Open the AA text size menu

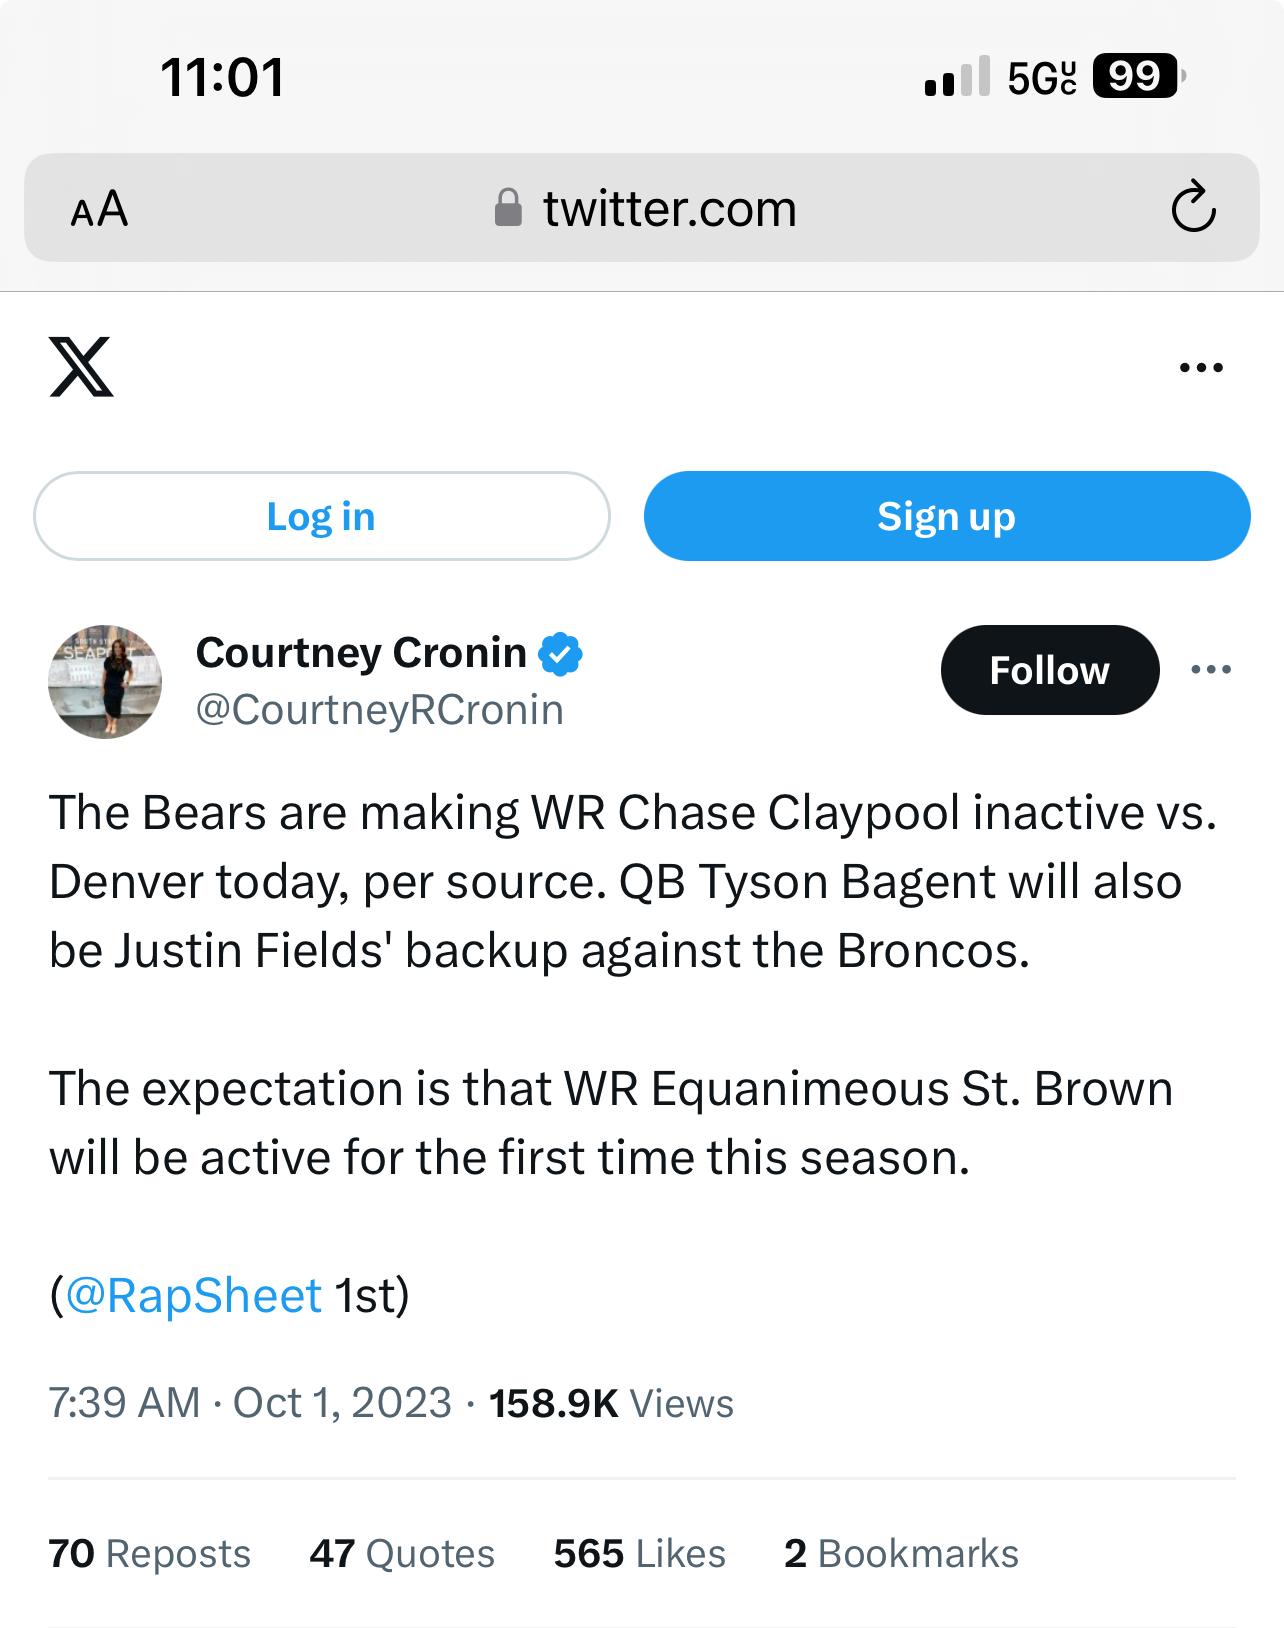(99, 209)
